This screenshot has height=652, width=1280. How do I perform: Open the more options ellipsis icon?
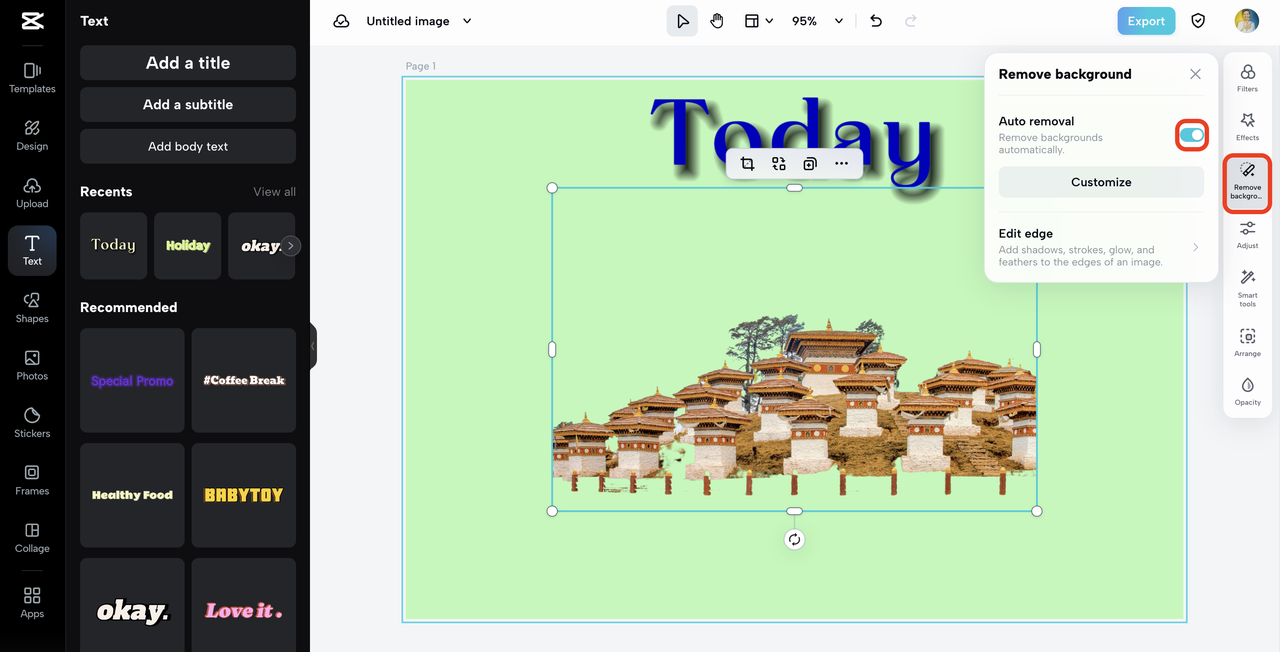click(841, 164)
